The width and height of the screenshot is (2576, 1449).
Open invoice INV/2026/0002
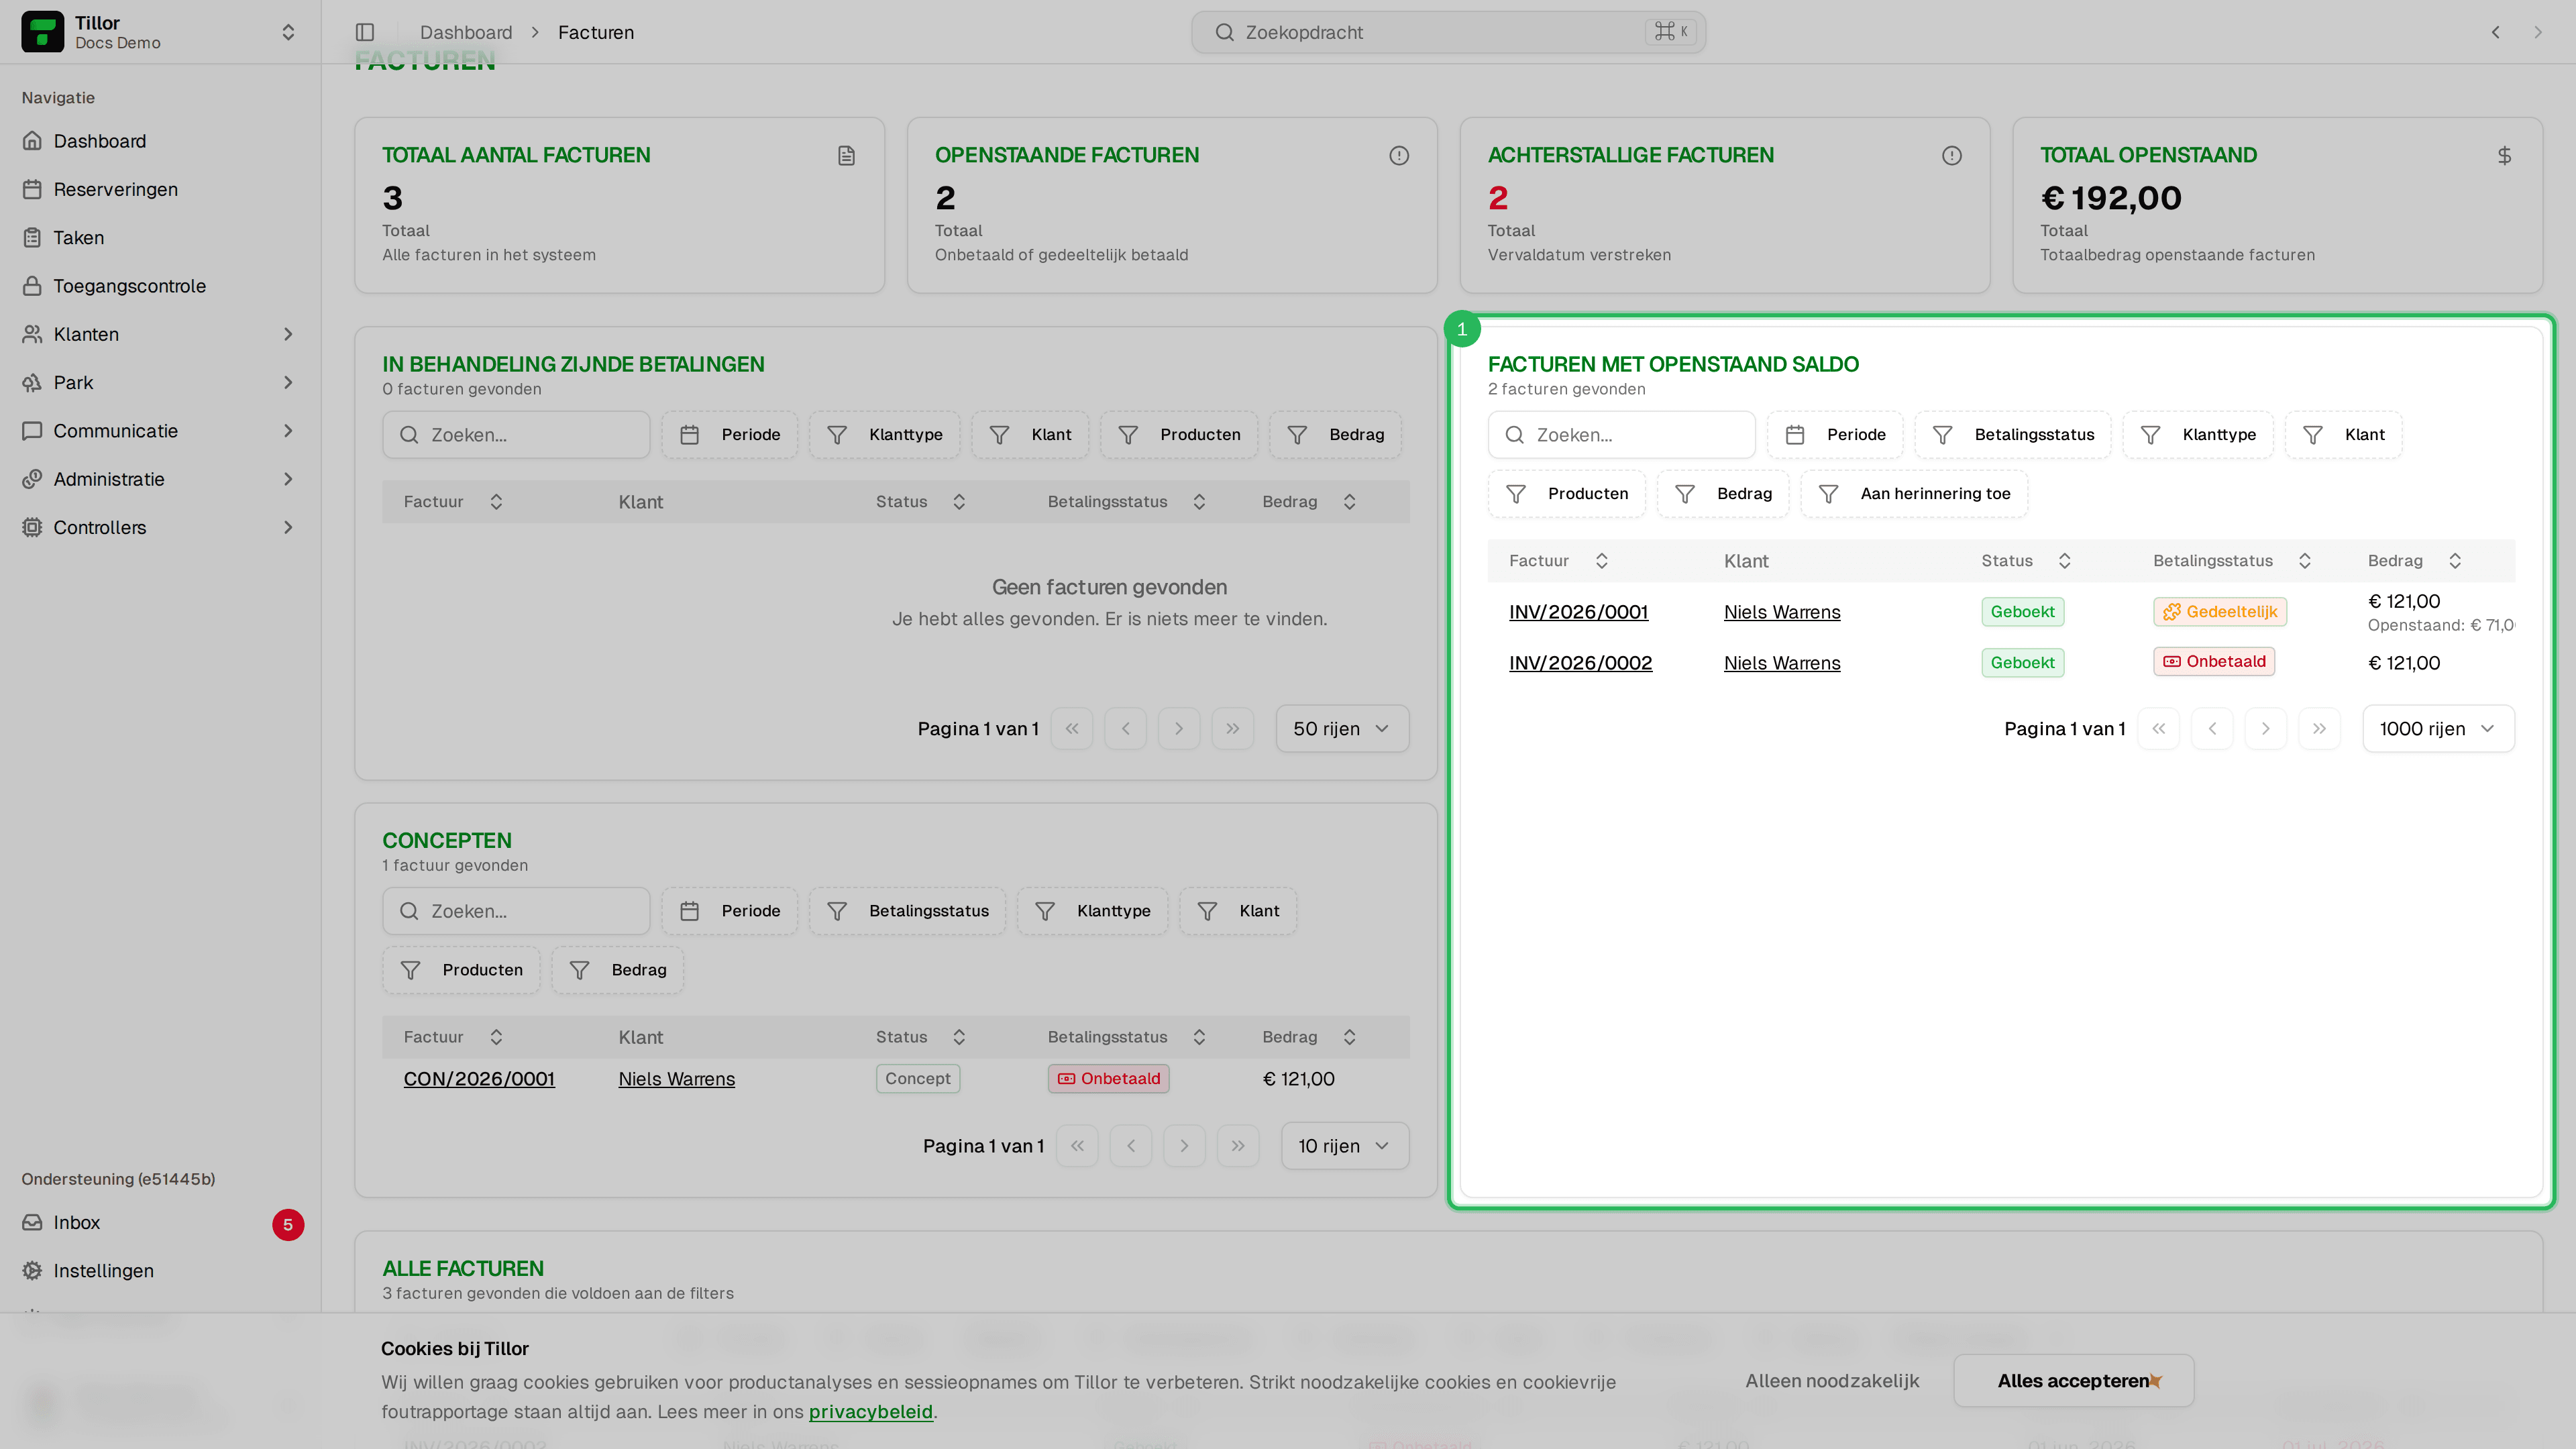point(1580,663)
